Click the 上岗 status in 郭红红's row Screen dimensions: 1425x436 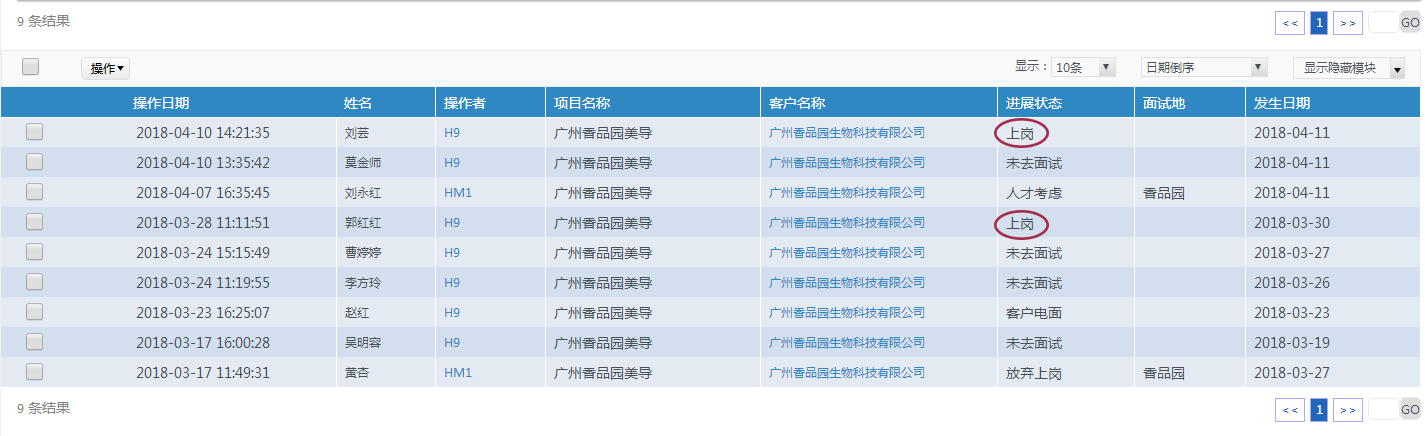click(1020, 222)
